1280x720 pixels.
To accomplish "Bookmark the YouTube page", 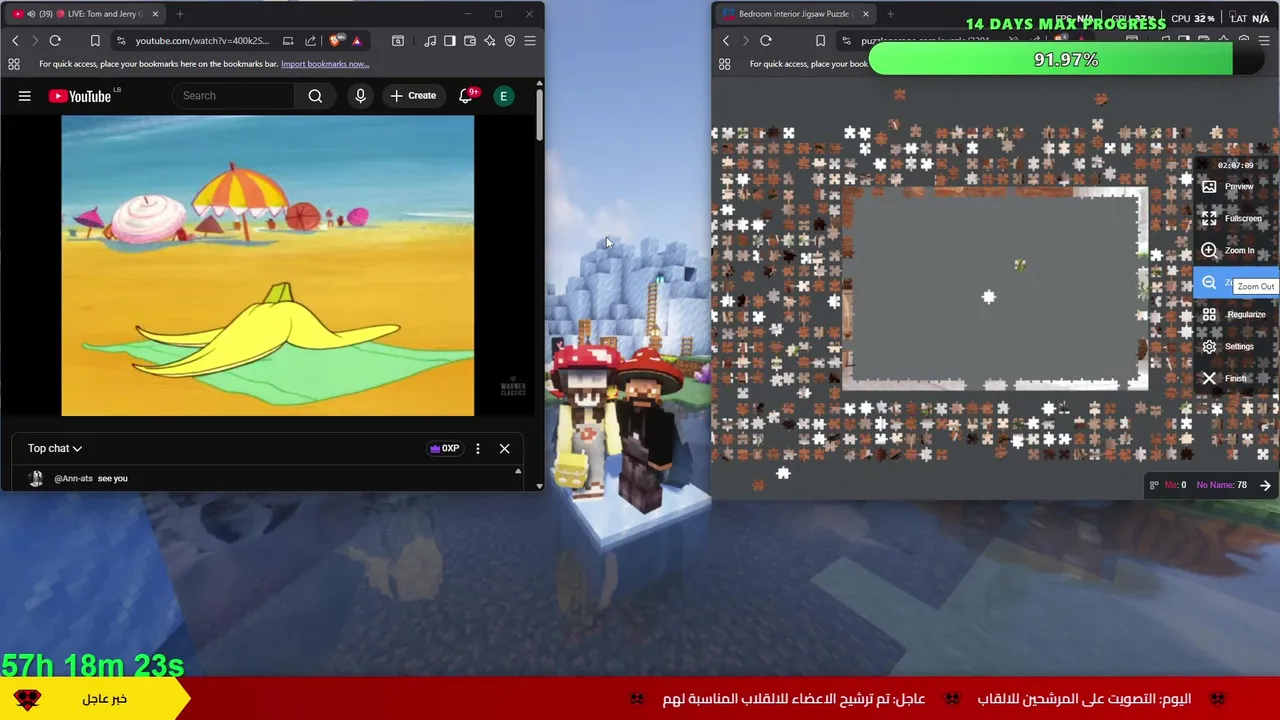I will [95, 41].
